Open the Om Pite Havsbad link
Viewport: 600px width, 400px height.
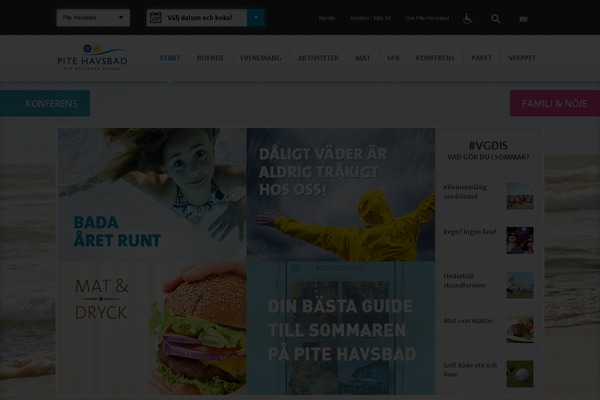pos(427,18)
